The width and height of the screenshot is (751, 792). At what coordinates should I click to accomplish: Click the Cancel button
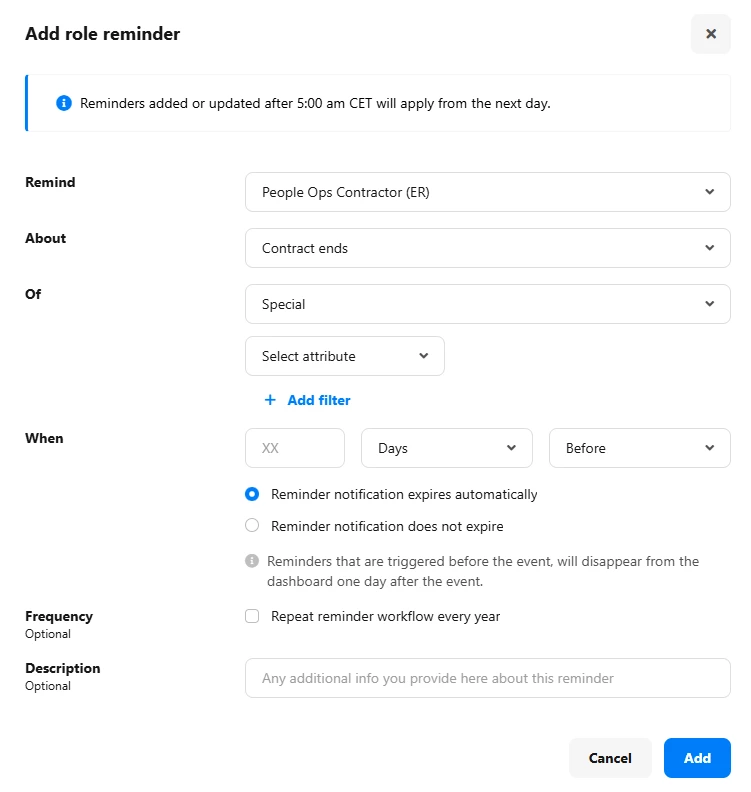coord(610,758)
